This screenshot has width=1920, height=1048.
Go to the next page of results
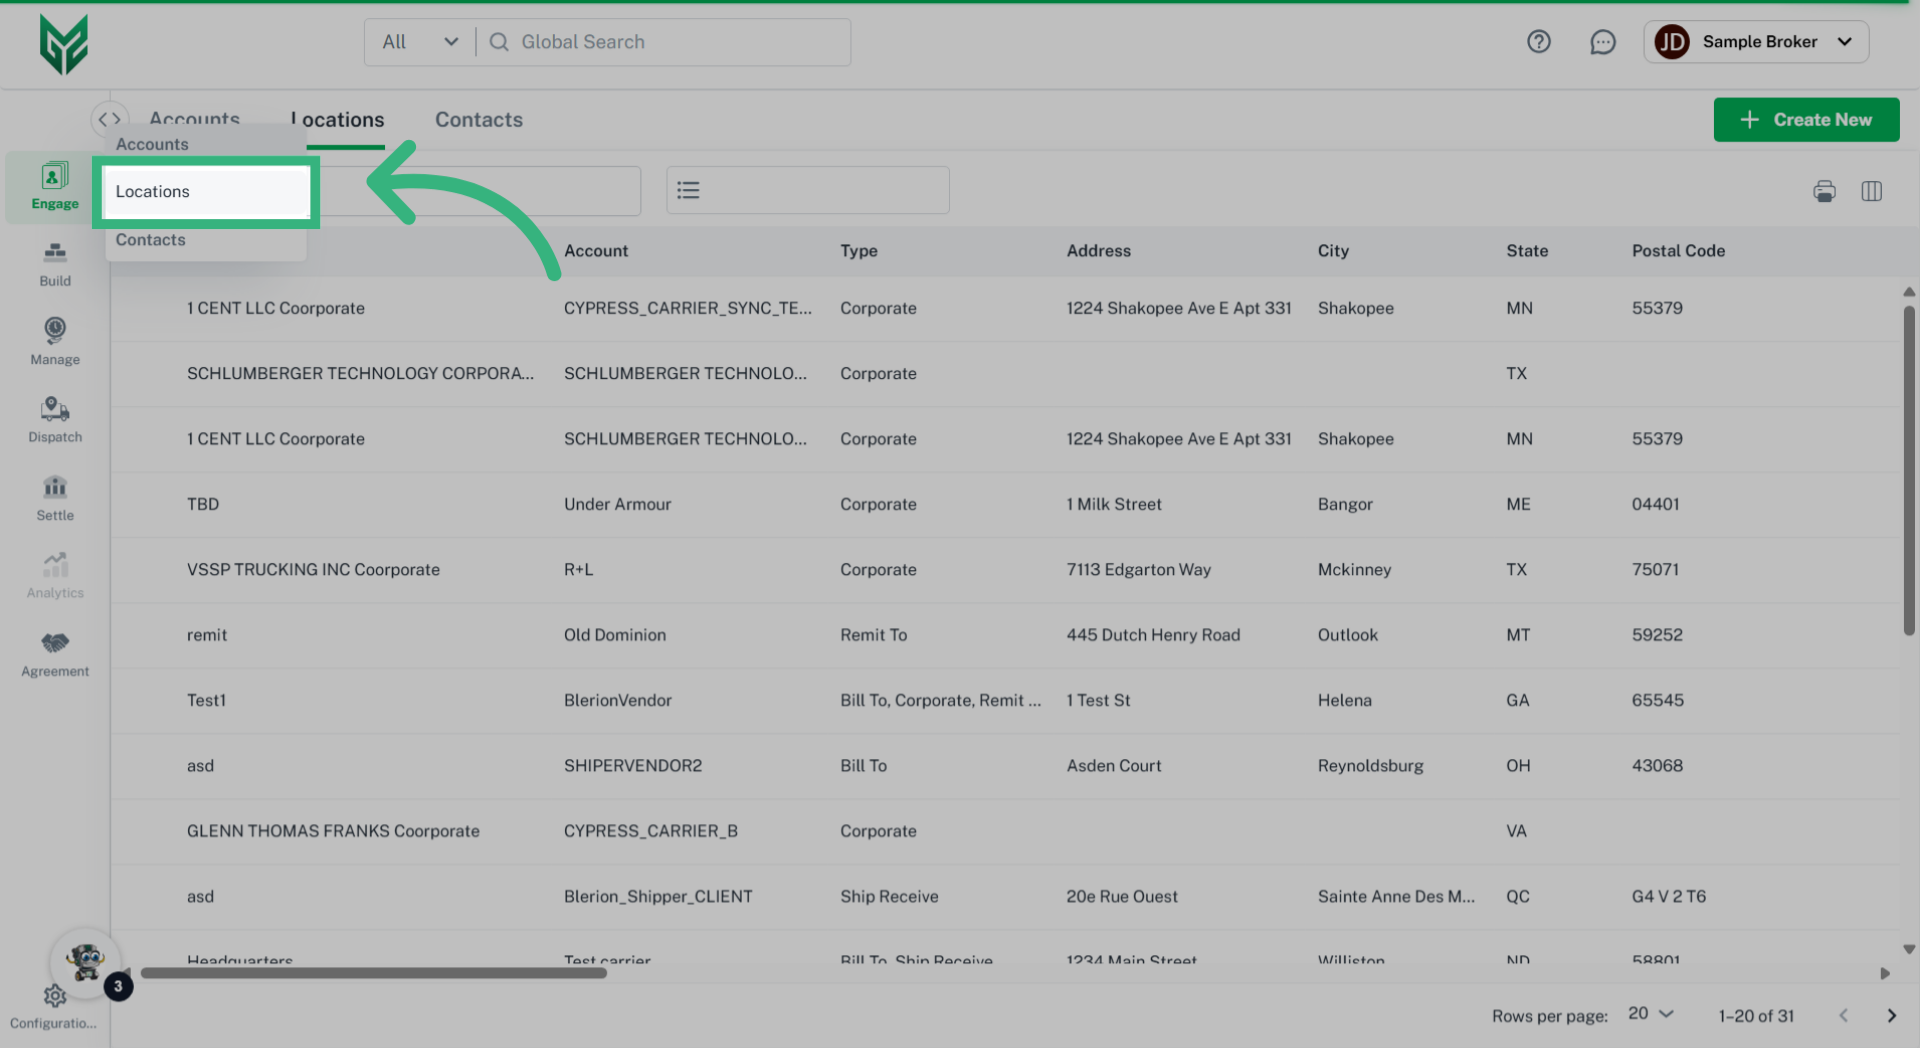pyautogui.click(x=1891, y=1016)
